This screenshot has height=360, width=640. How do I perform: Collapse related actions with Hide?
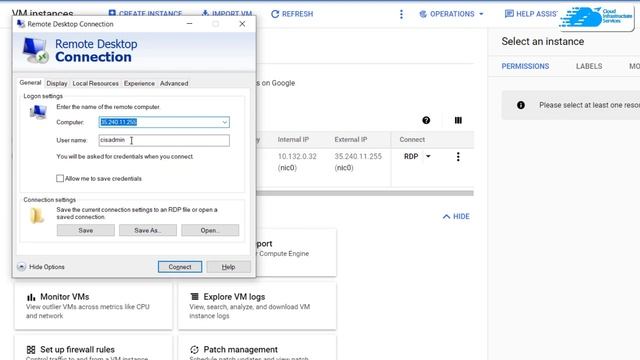coord(456,216)
